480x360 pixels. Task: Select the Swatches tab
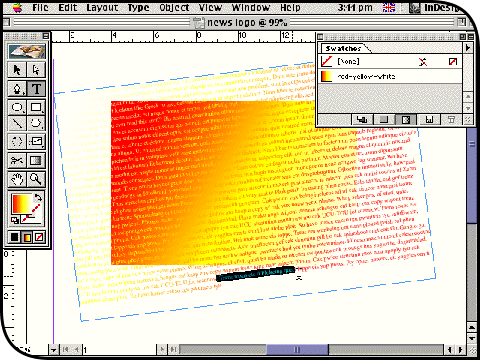343,48
